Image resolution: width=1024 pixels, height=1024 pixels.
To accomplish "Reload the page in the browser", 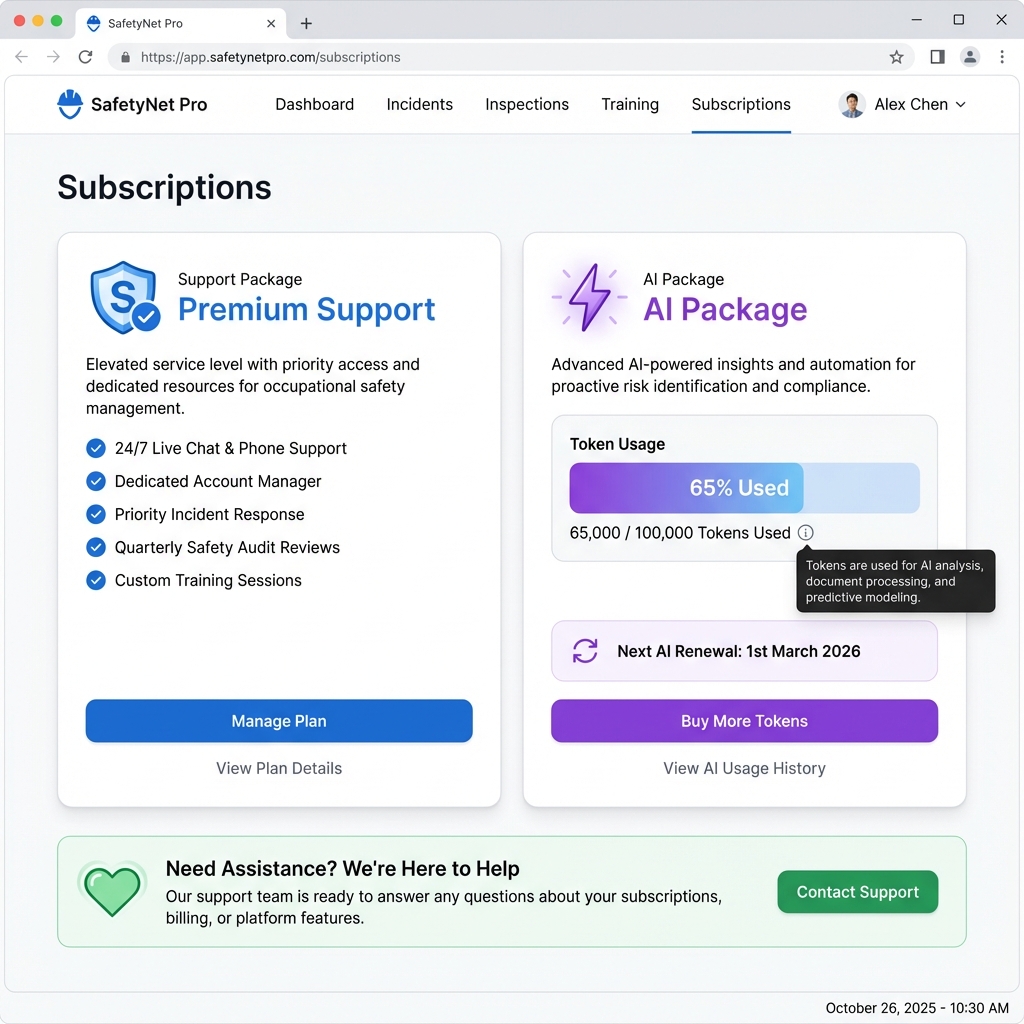I will (86, 57).
